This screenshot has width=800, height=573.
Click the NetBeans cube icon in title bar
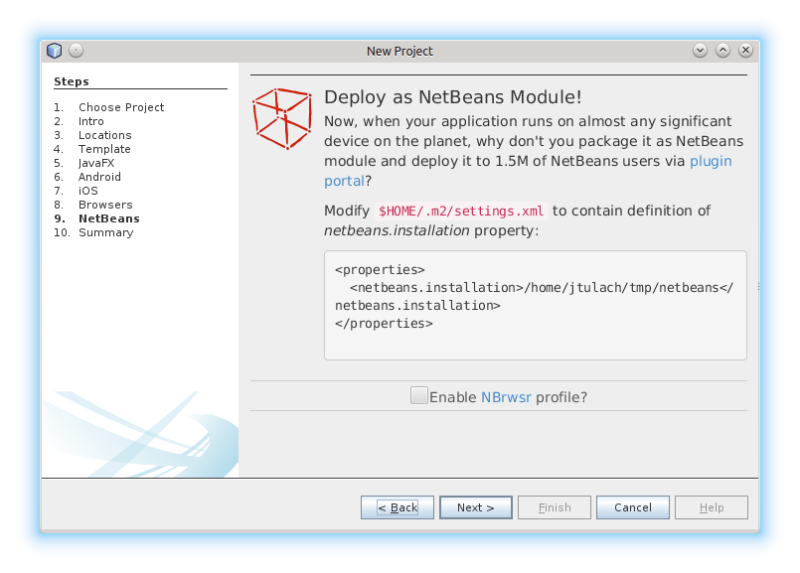click(x=54, y=51)
